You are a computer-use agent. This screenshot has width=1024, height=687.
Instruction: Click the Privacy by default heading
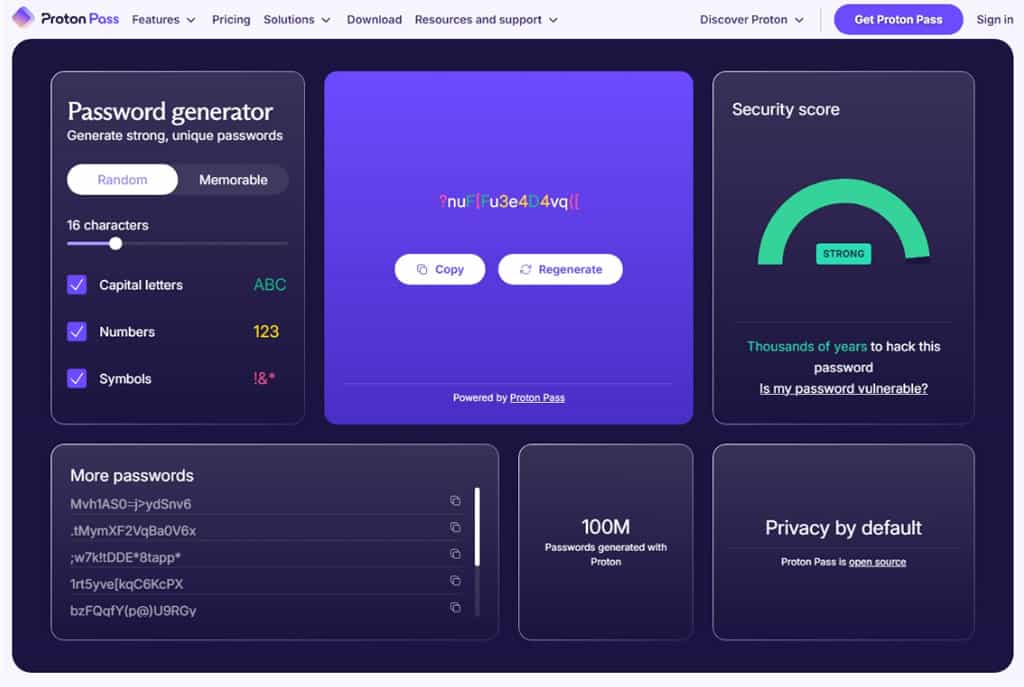pyautogui.click(x=843, y=528)
